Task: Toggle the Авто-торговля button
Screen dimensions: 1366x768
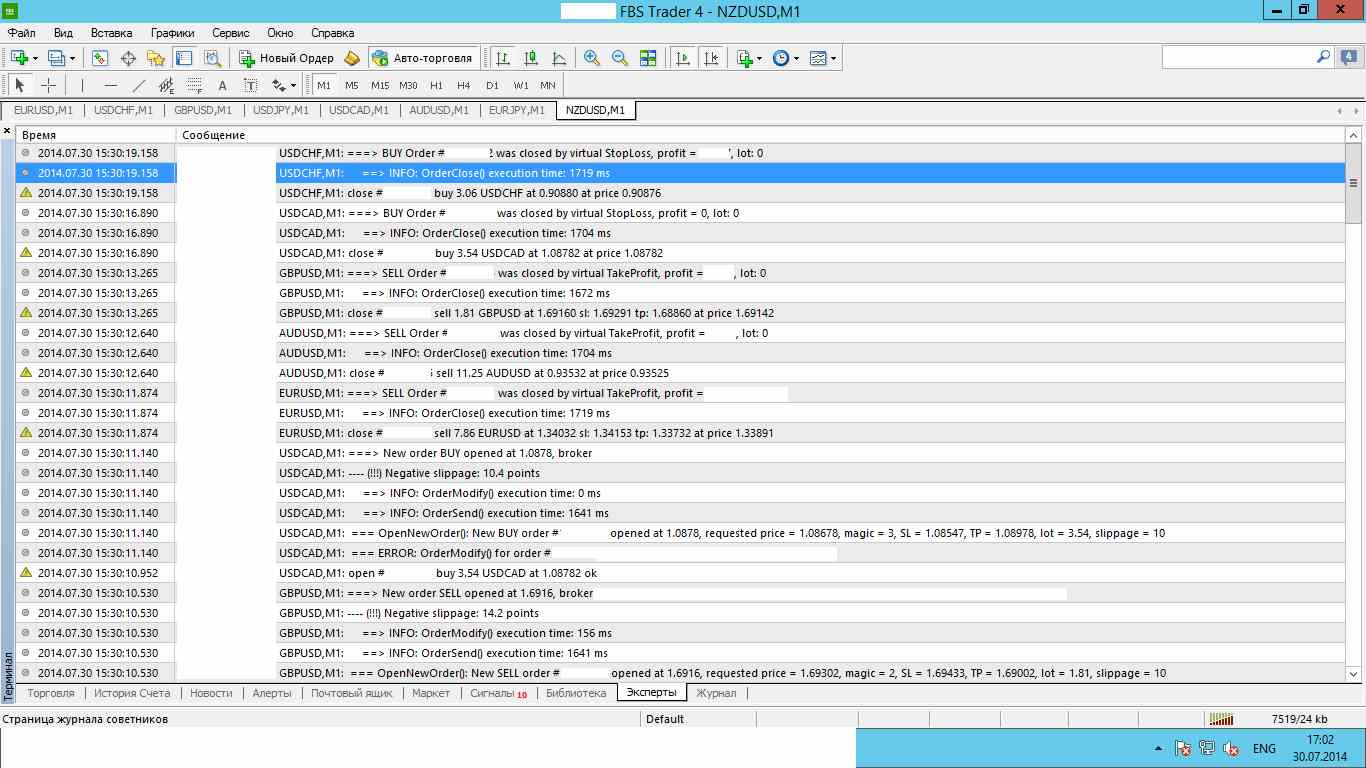Action: pyautogui.click(x=422, y=58)
